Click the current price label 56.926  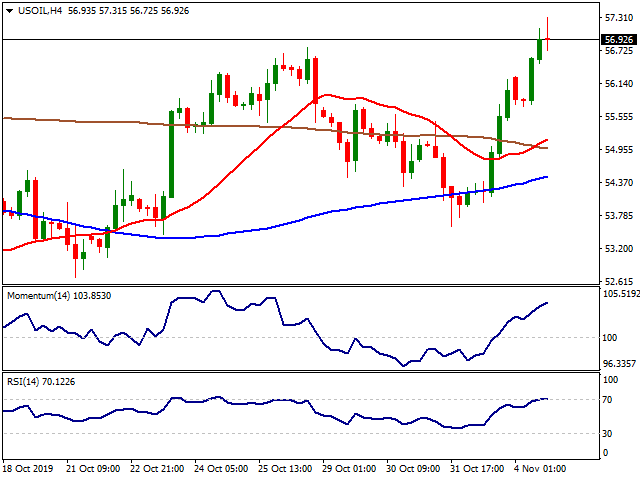click(x=619, y=40)
